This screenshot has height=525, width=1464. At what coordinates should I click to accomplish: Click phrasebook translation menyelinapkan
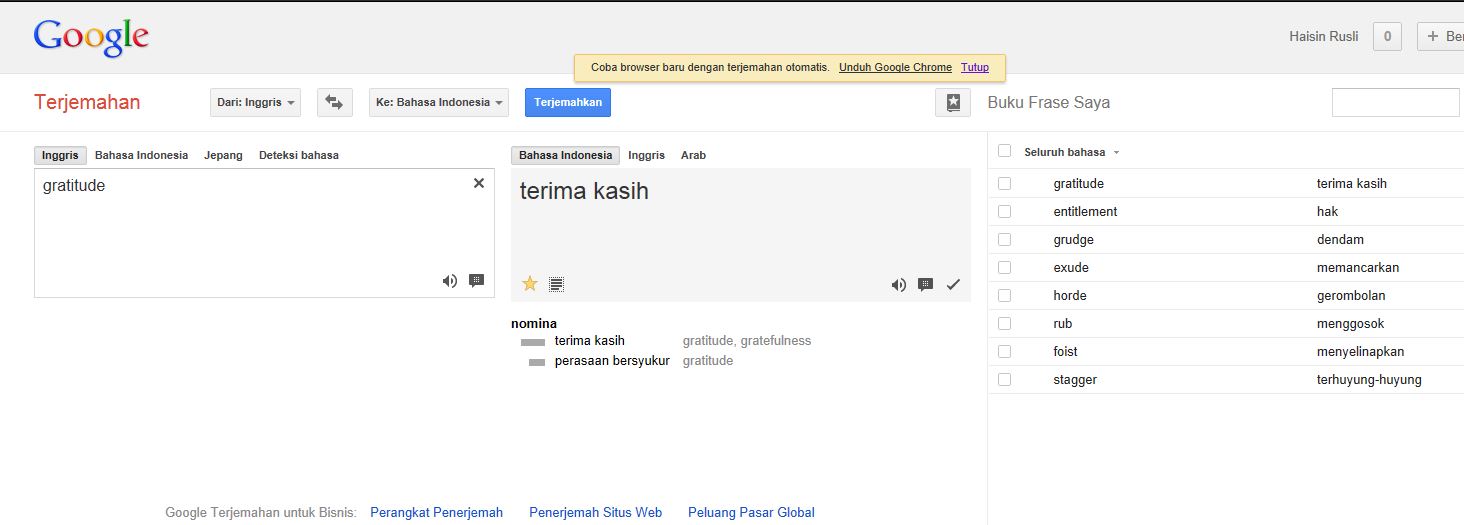point(1361,351)
